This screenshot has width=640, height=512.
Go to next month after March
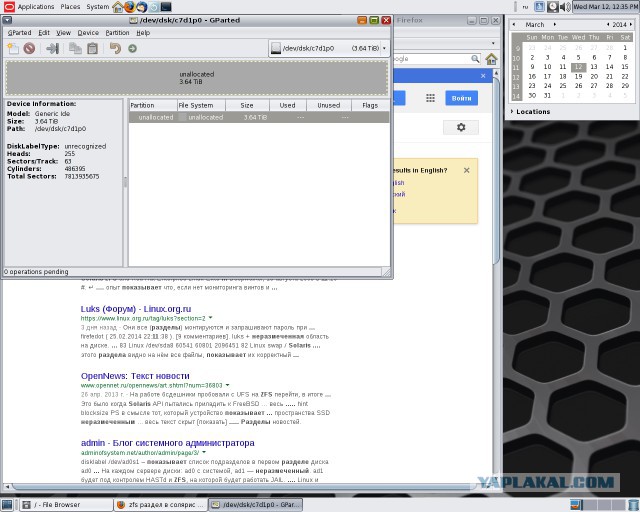coord(554,24)
